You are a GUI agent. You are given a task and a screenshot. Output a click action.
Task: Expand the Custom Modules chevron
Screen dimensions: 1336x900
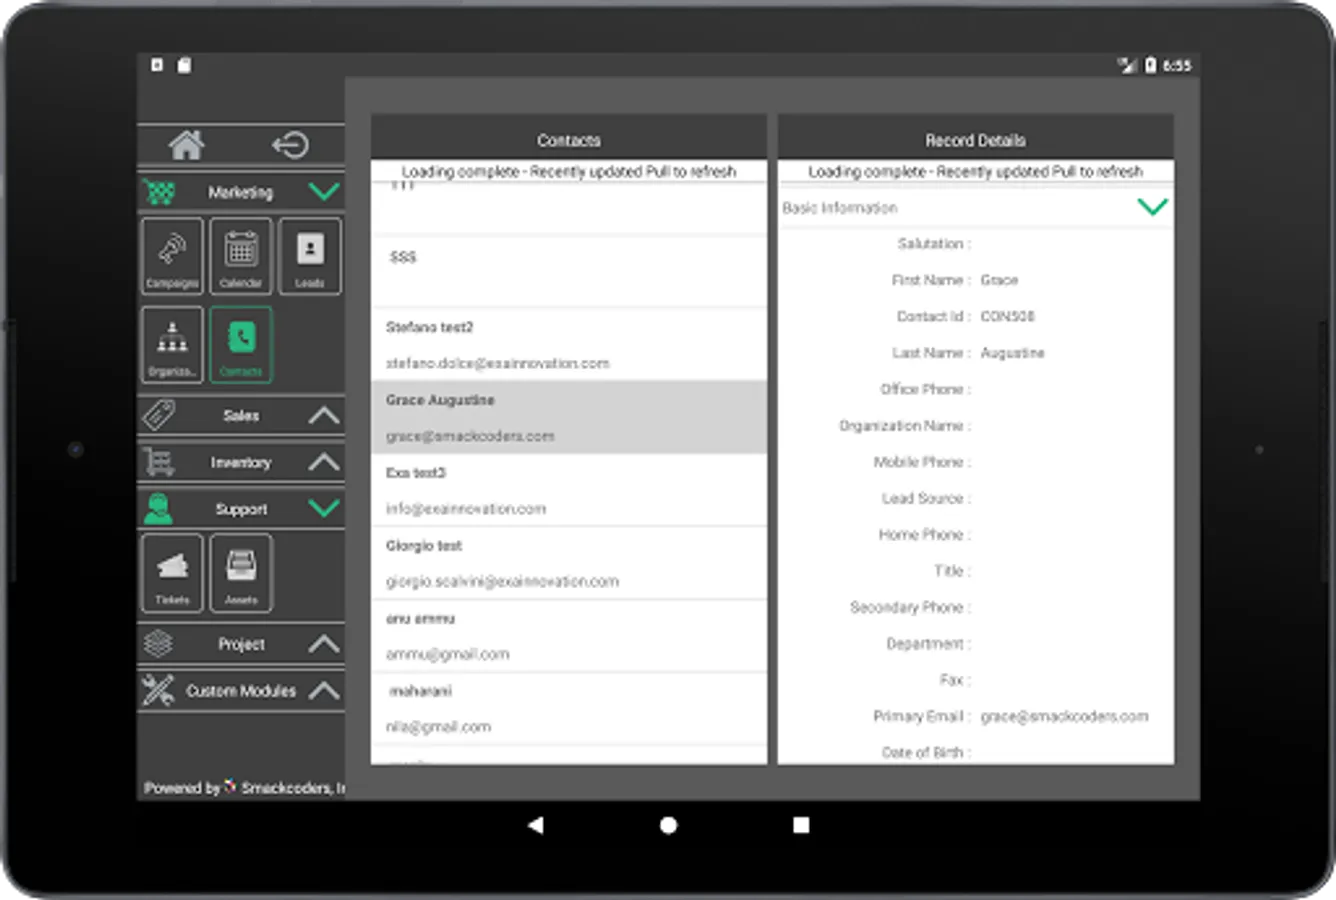click(324, 690)
